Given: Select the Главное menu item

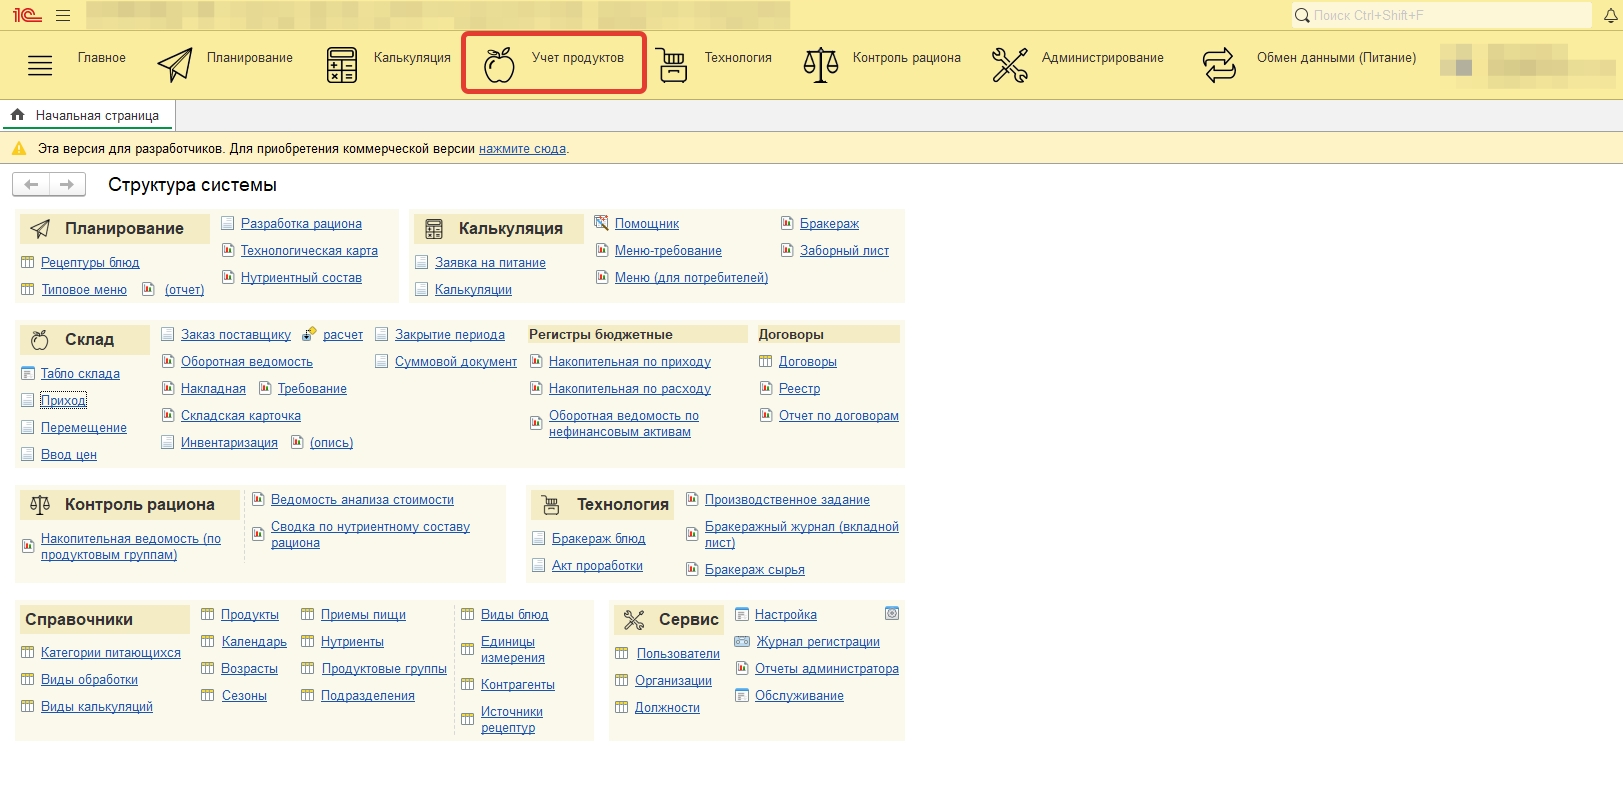Looking at the screenshot, I should click(102, 58).
